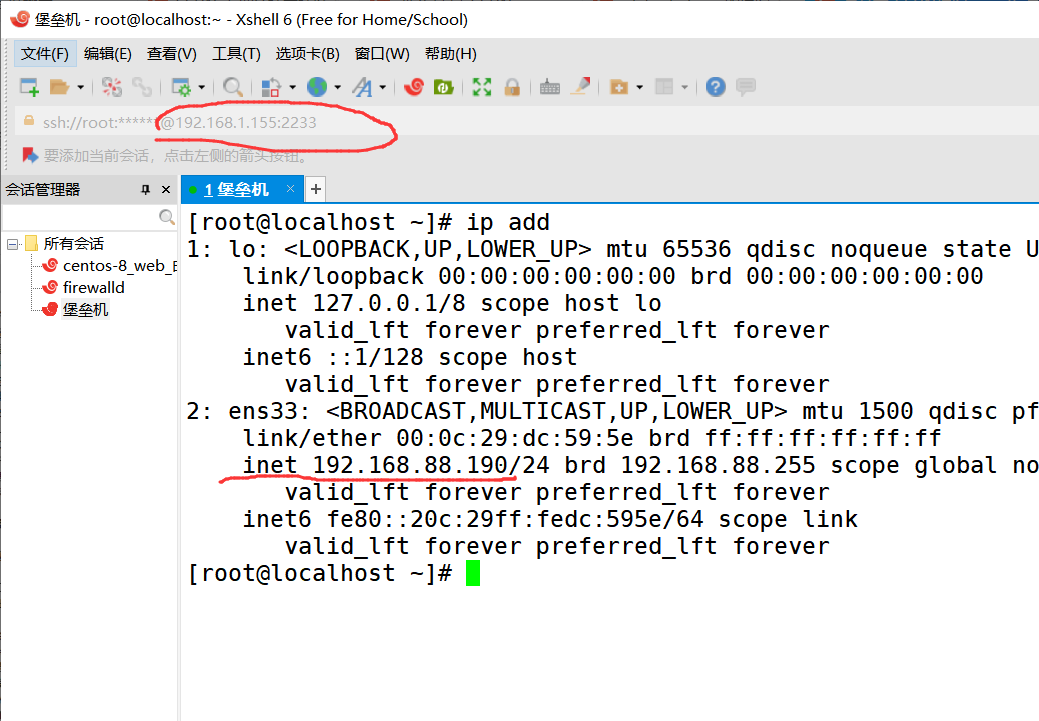The width and height of the screenshot is (1039, 721).
Task: Click the session manager search magnifier icon
Action: pos(167,217)
